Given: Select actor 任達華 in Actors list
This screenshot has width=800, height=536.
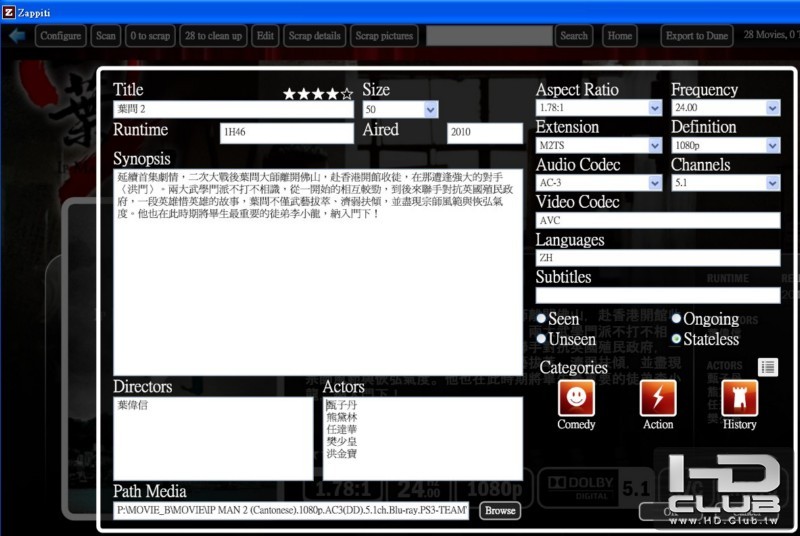Looking at the screenshot, I should click(x=341, y=429).
